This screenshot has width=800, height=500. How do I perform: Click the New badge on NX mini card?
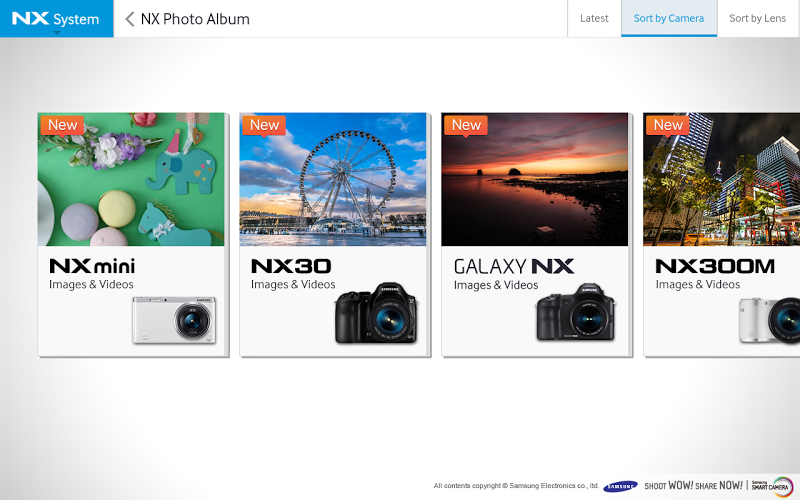pyautogui.click(x=62, y=126)
